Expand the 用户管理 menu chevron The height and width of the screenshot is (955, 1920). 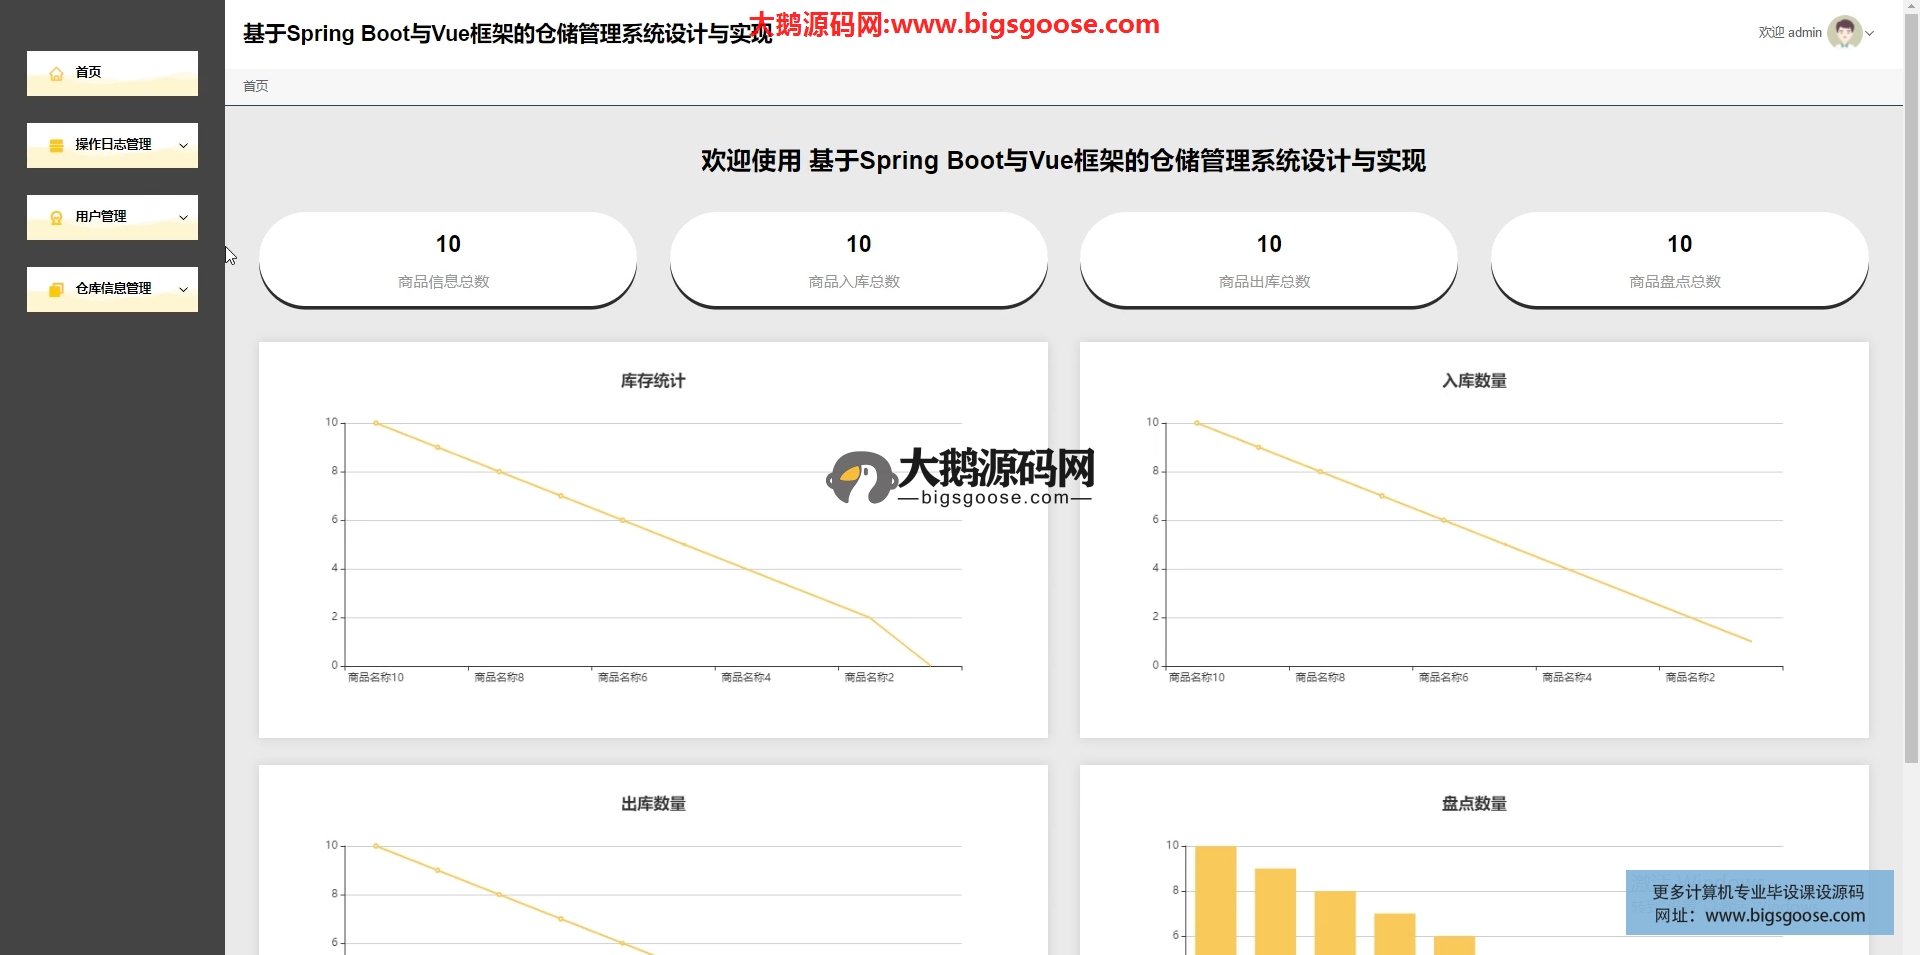point(183,217)
